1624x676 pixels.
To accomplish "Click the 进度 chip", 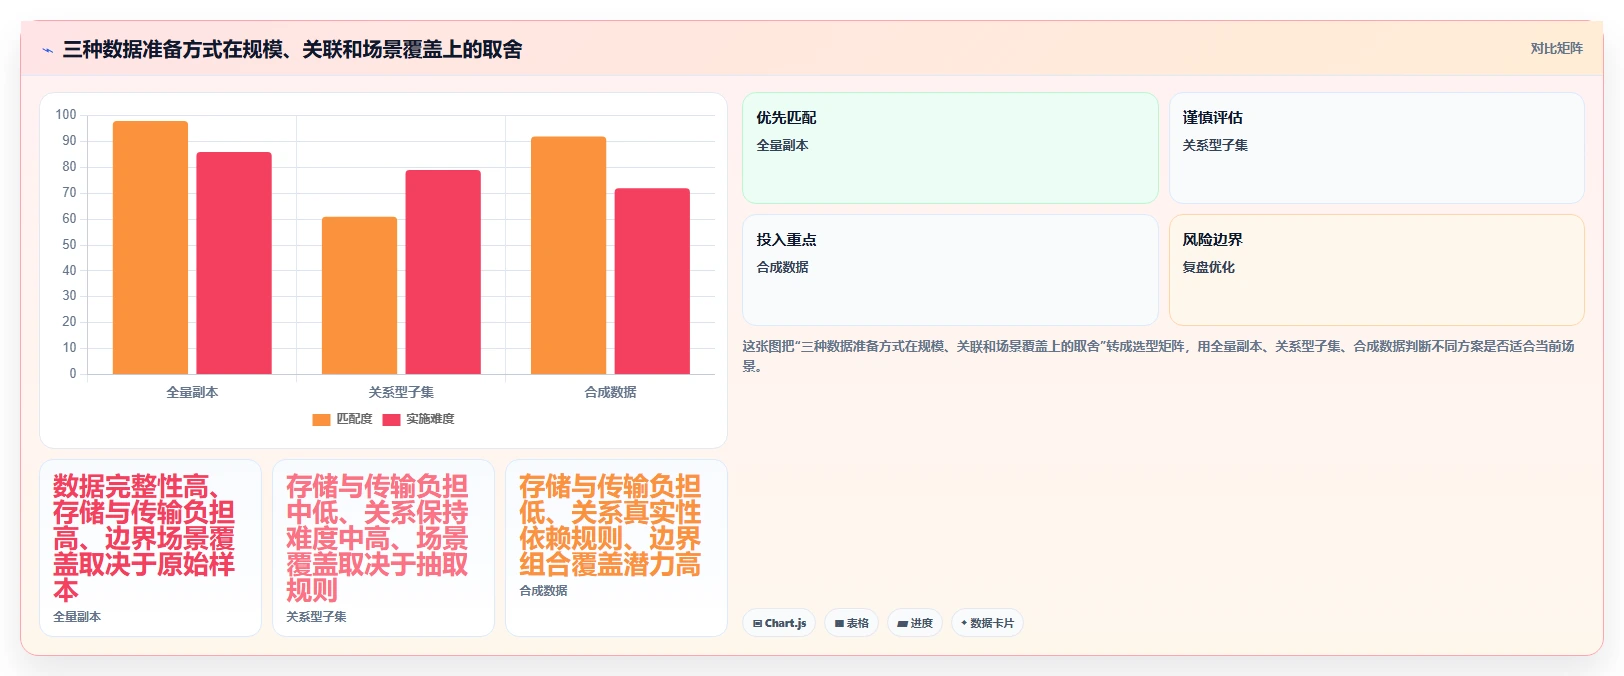I will pos(915,623).
